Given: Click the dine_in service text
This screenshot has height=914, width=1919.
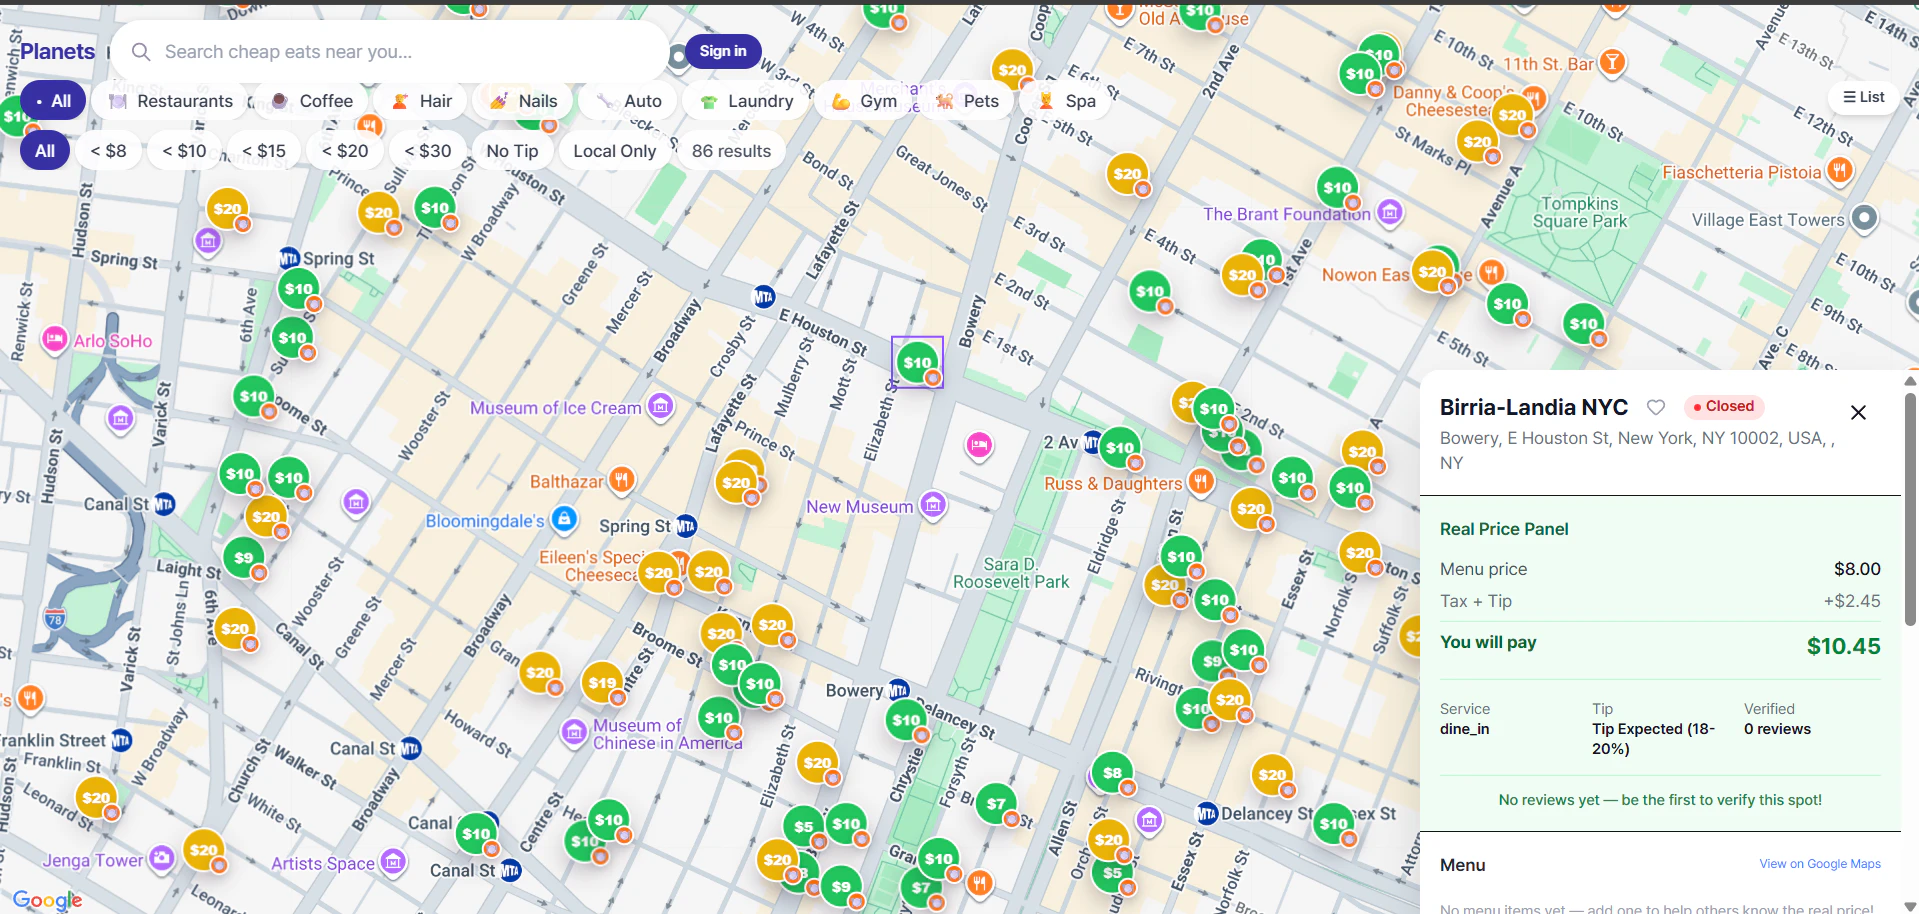Looking at the screenshot, I should pos(1464,729).
